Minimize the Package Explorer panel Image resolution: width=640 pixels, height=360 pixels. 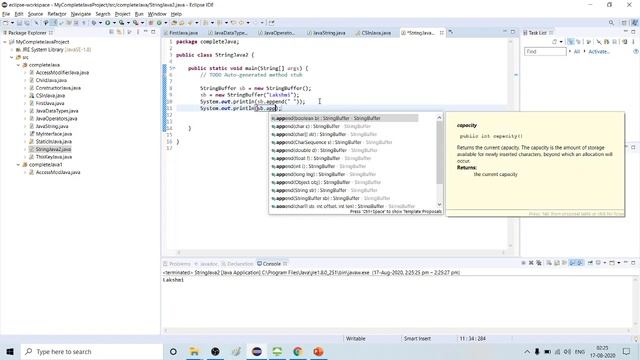(146, 32)
